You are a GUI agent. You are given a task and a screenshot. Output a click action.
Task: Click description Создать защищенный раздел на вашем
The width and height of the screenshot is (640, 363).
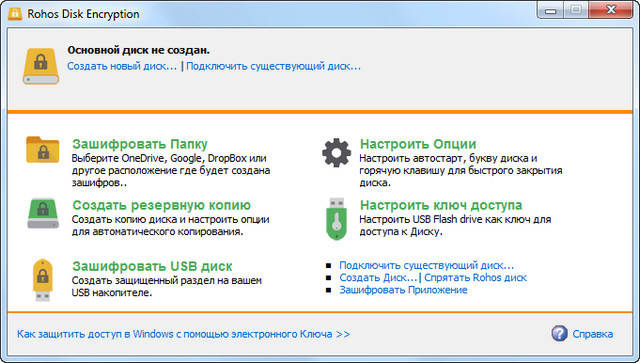(167, 287)
